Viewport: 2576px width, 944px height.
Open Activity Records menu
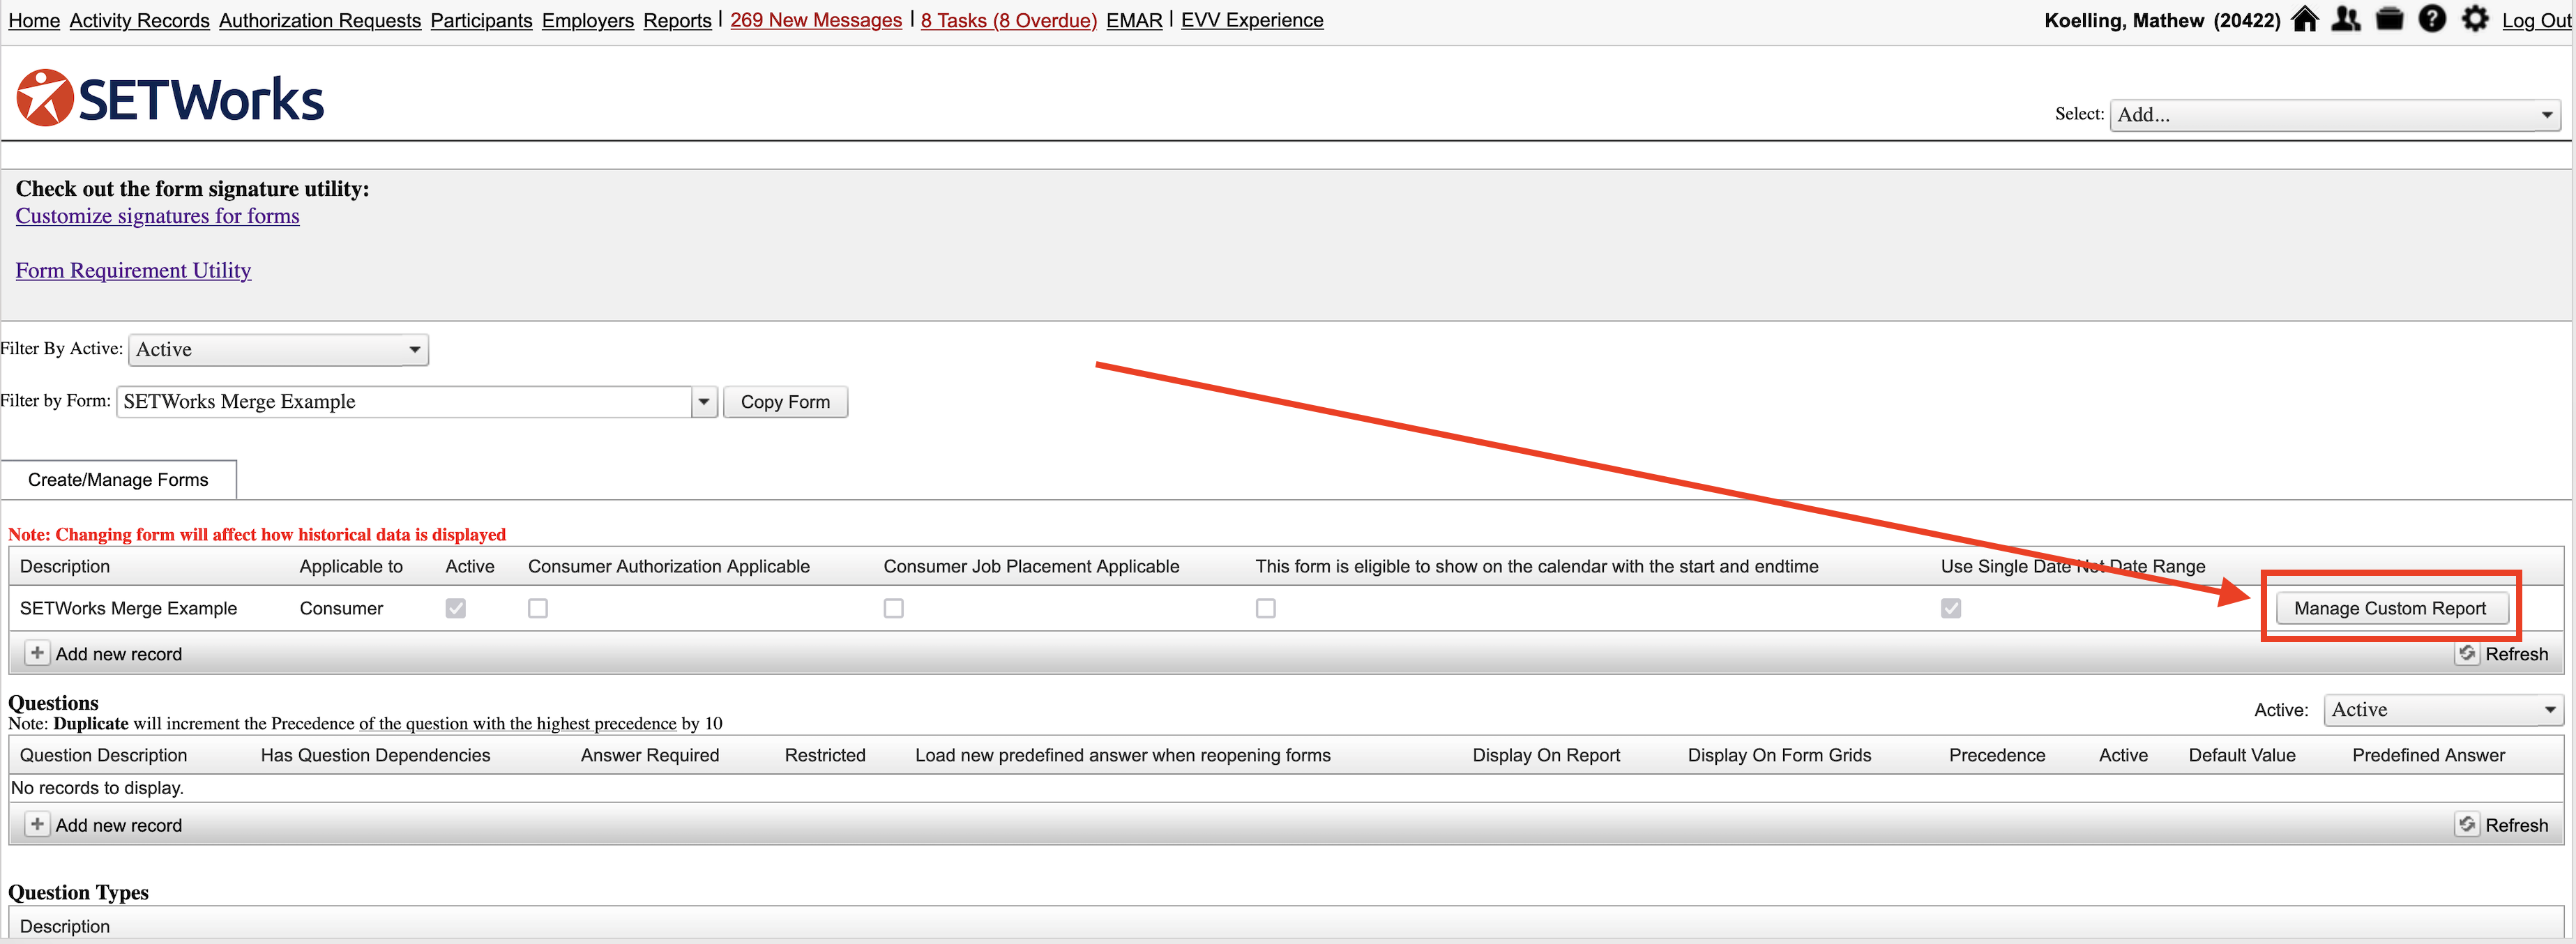[x=139, y=20]
